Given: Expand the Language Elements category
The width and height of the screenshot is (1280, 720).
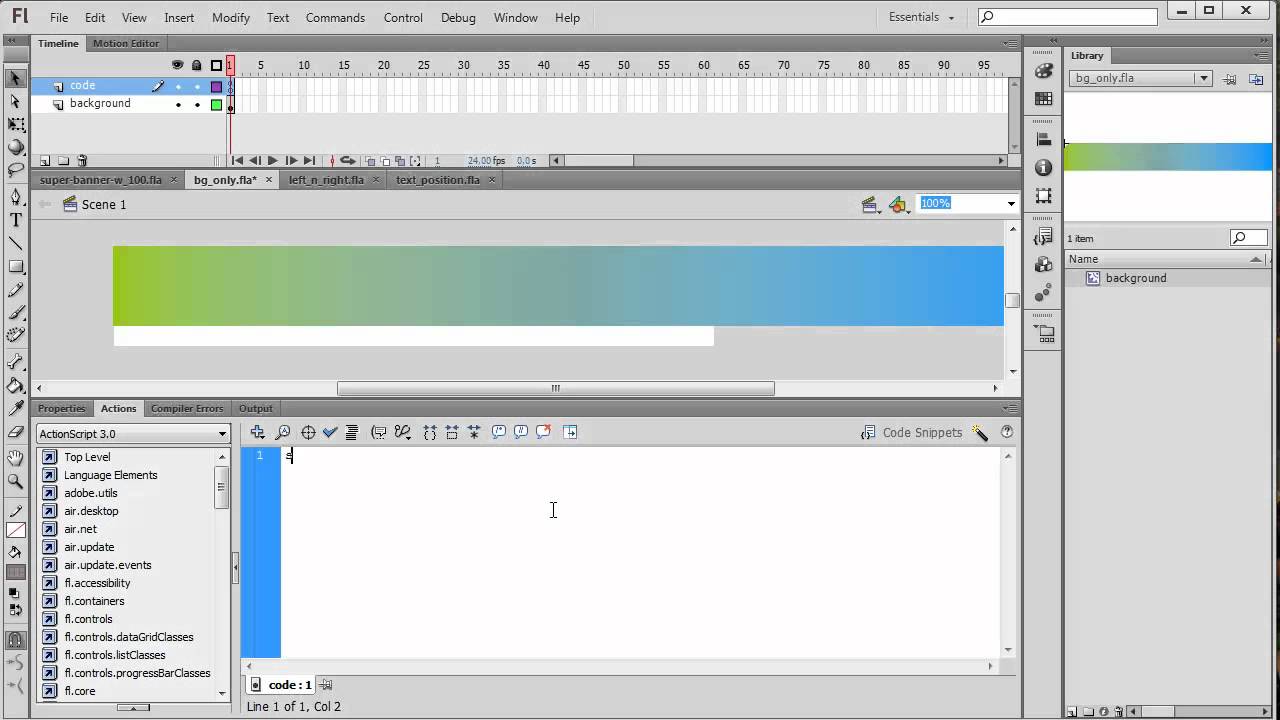Looking at the screenshot, I should [x=110, y=475].
